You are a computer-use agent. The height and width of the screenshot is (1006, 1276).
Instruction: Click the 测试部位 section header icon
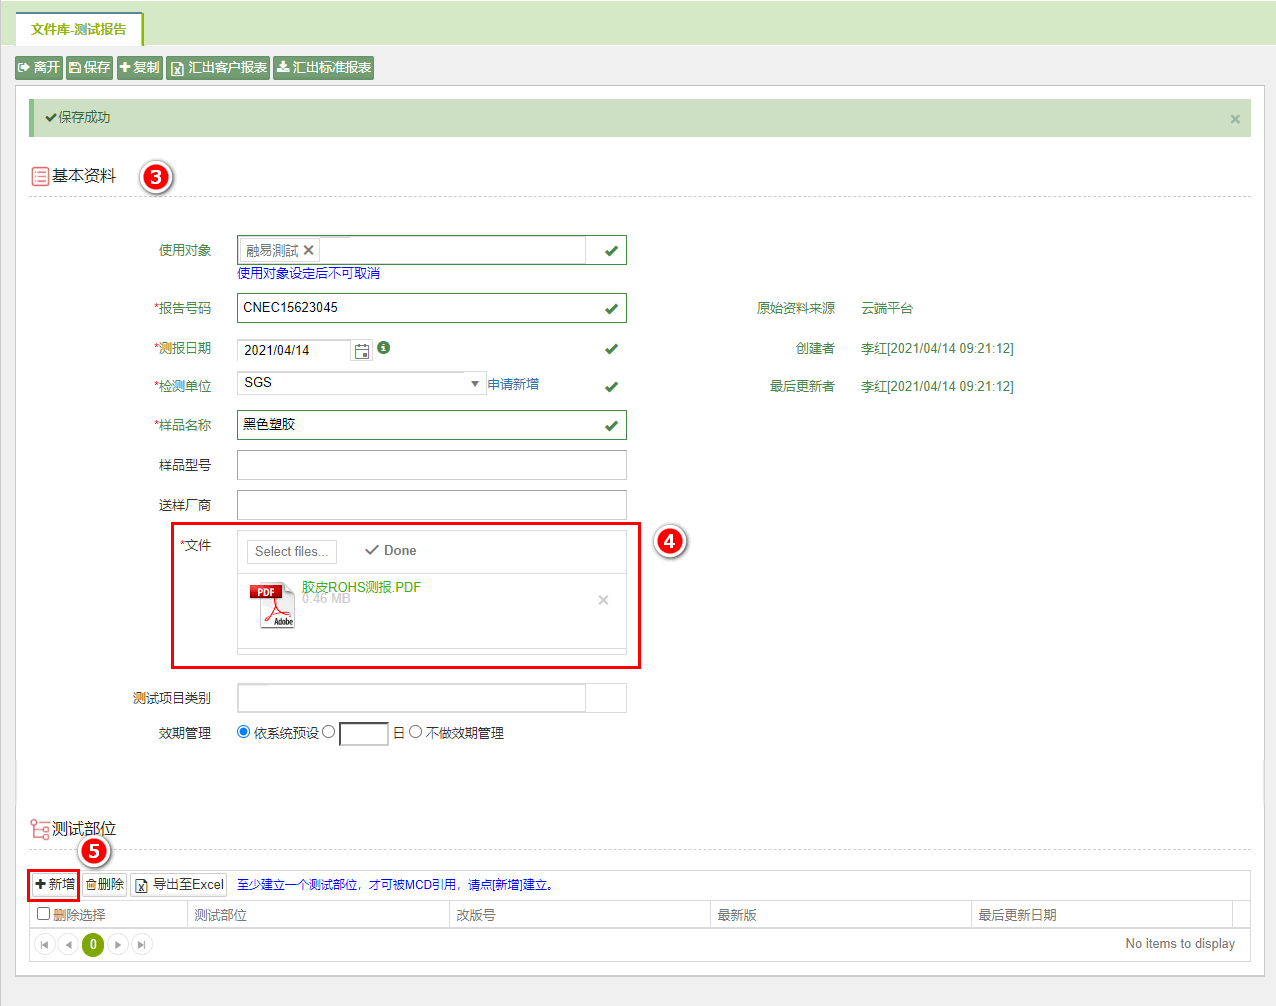pyautogui.click(x=40, y=829)
